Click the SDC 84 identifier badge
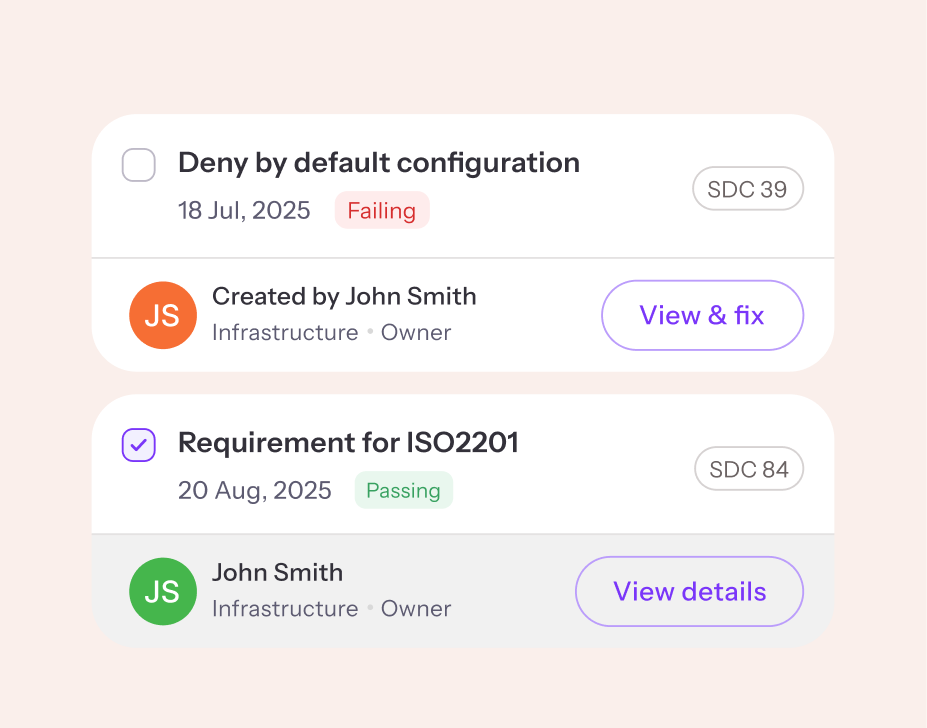This screenshot has width=927, height=728. 748,468
